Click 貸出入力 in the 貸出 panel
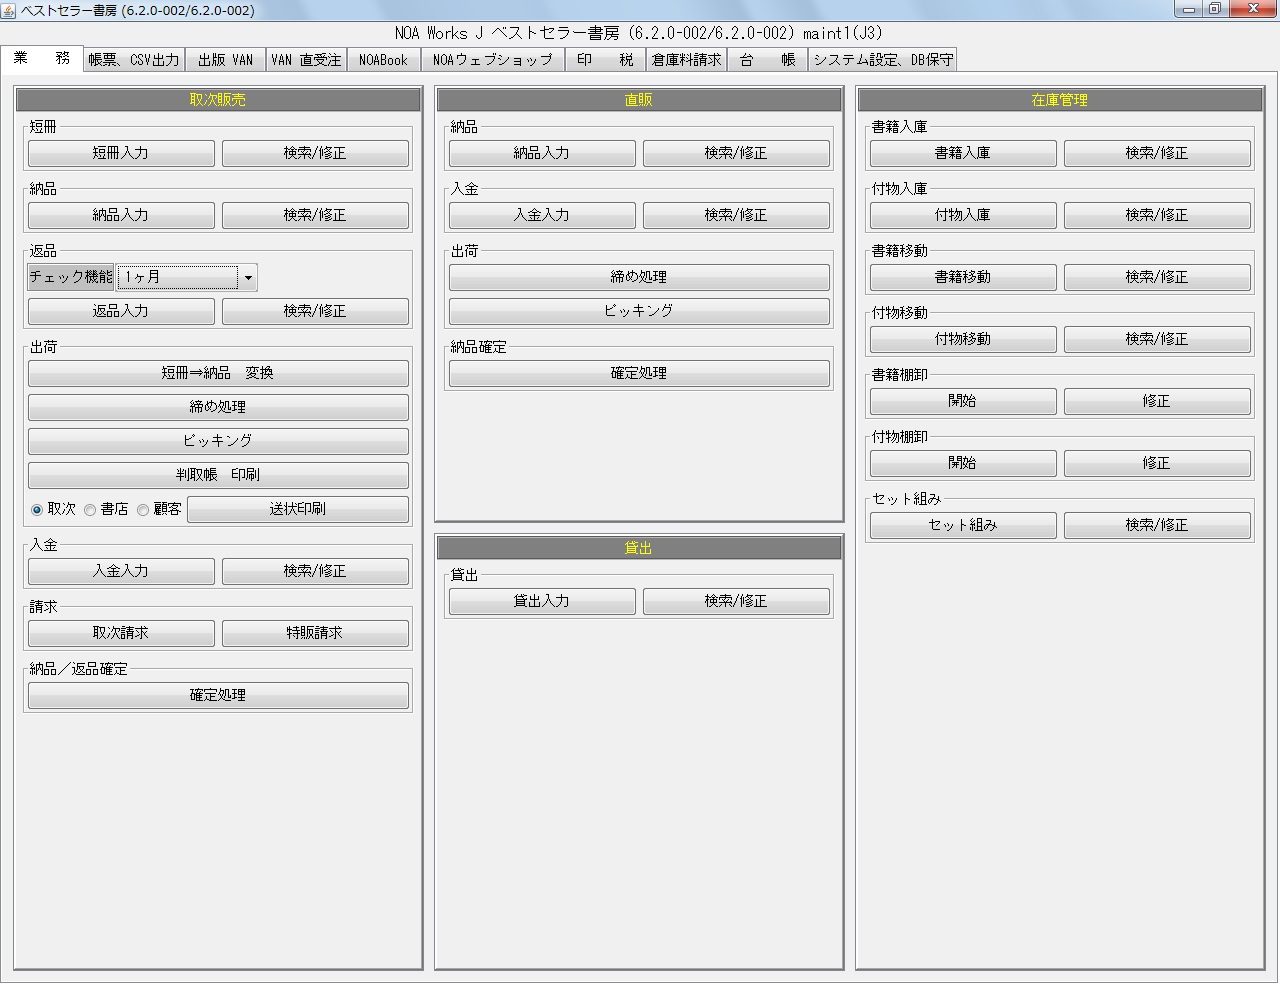 point(540,601)
